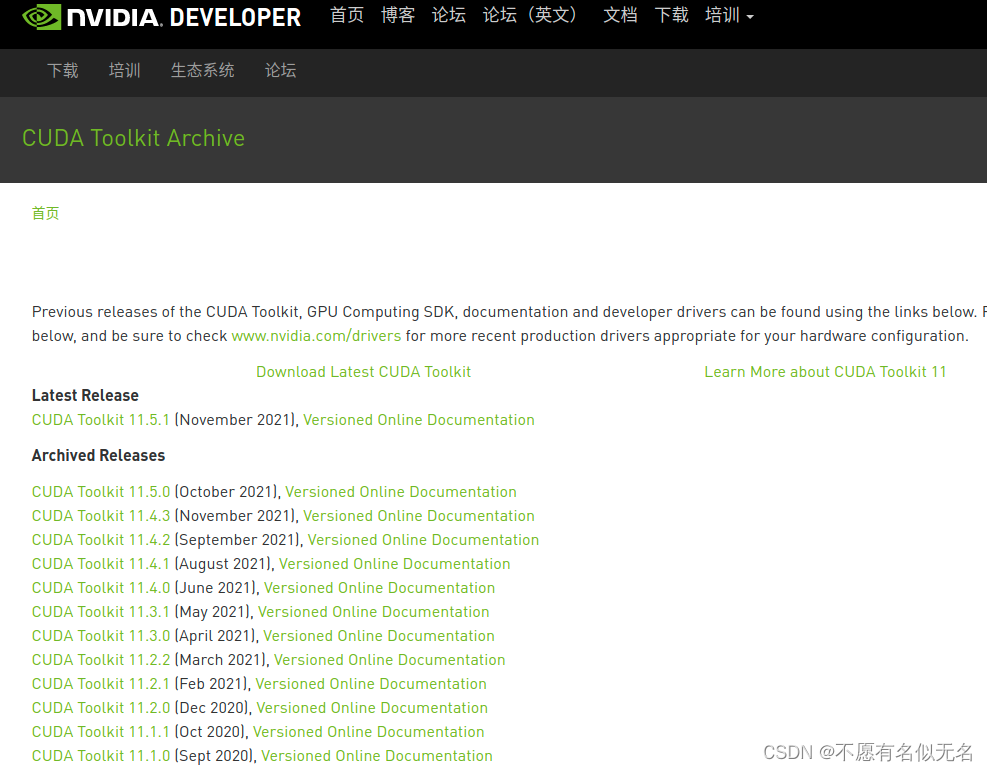The height and width of the screenshot is (771, 987).
Task: Open 论坛（英文）in the top navigation
Action: pyautogui.click(x=530, y=15)
